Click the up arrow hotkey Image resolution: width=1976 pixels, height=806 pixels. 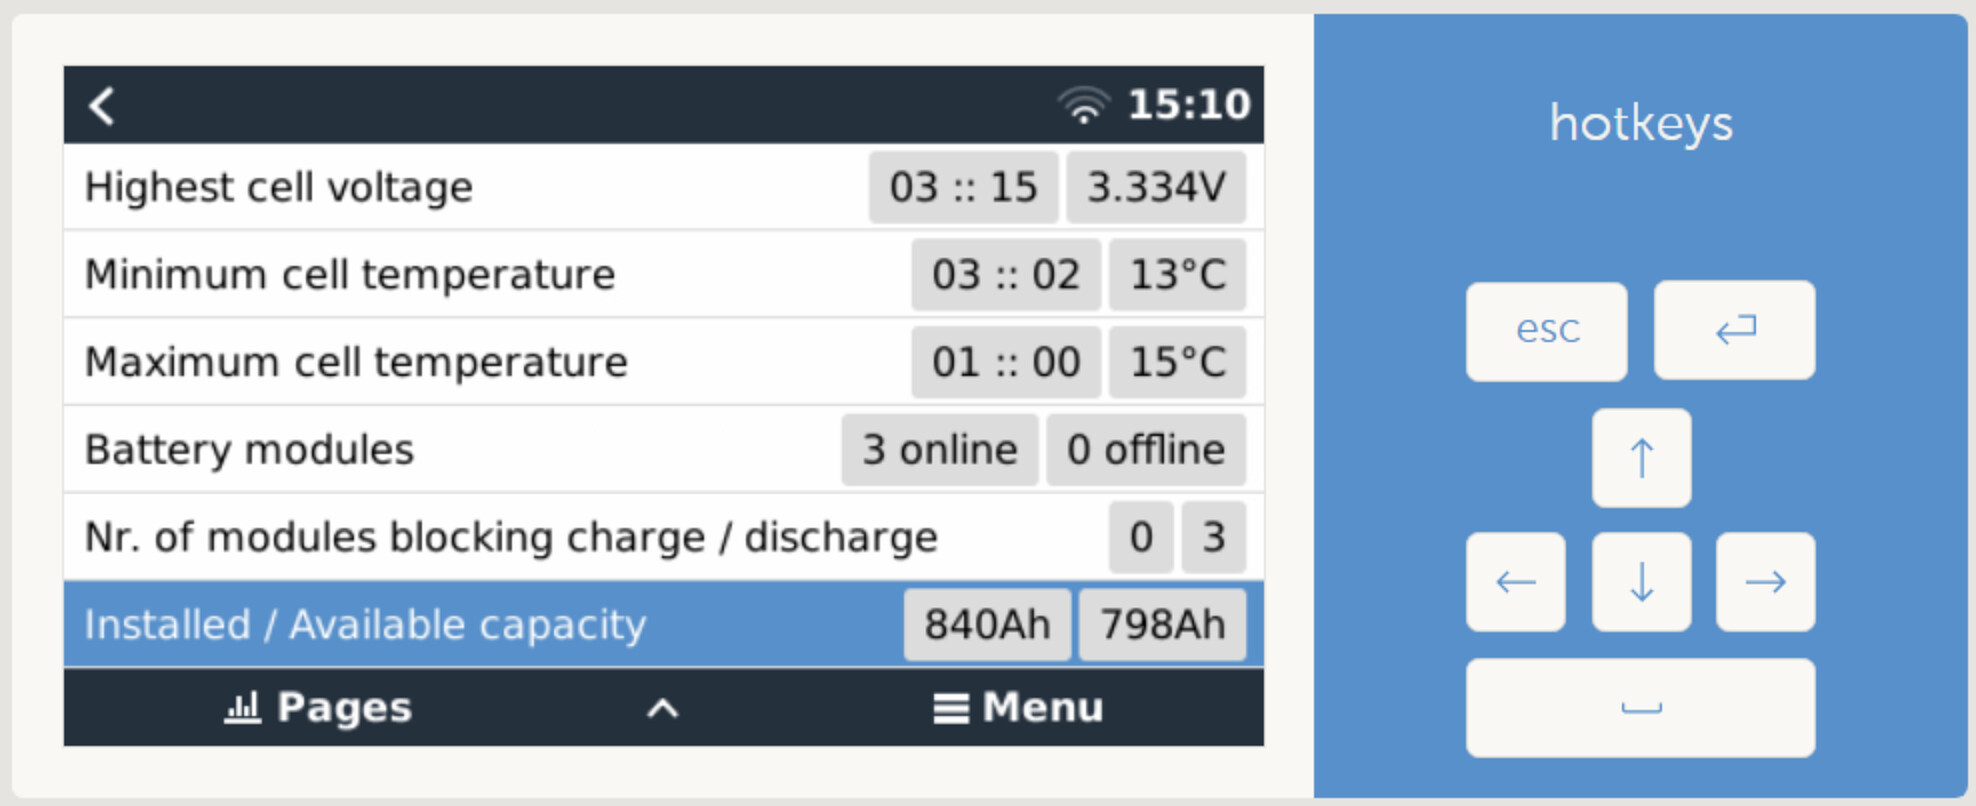click(x=1641, y=458)
